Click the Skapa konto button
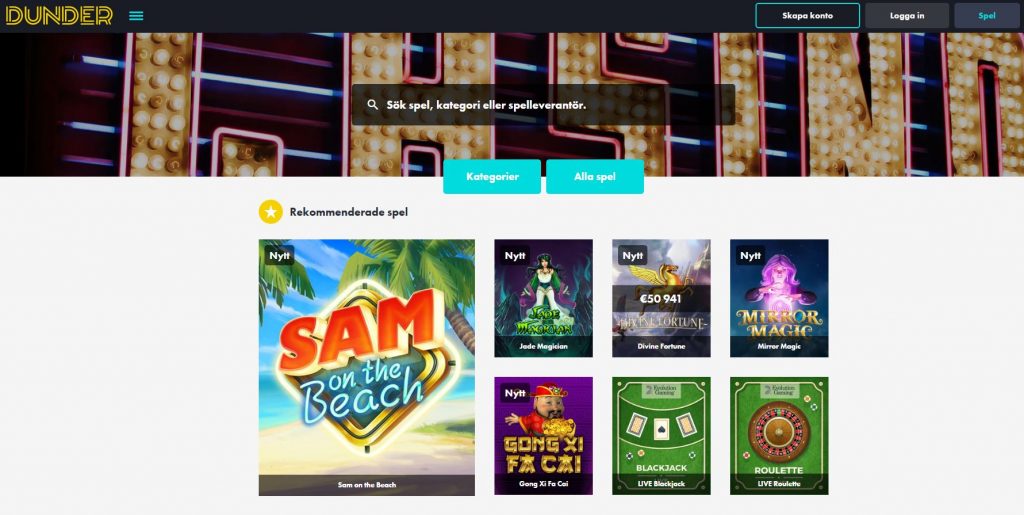This screenshot has width=1024, height=515. [807, 16]
